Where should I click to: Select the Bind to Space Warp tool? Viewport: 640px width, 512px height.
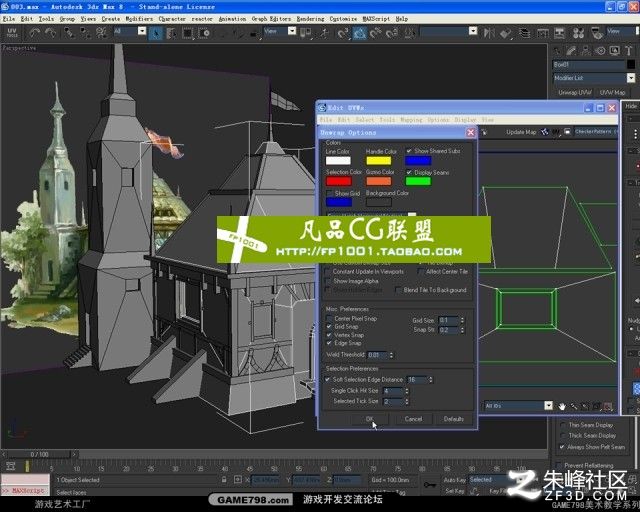click(x=101, y=33)
